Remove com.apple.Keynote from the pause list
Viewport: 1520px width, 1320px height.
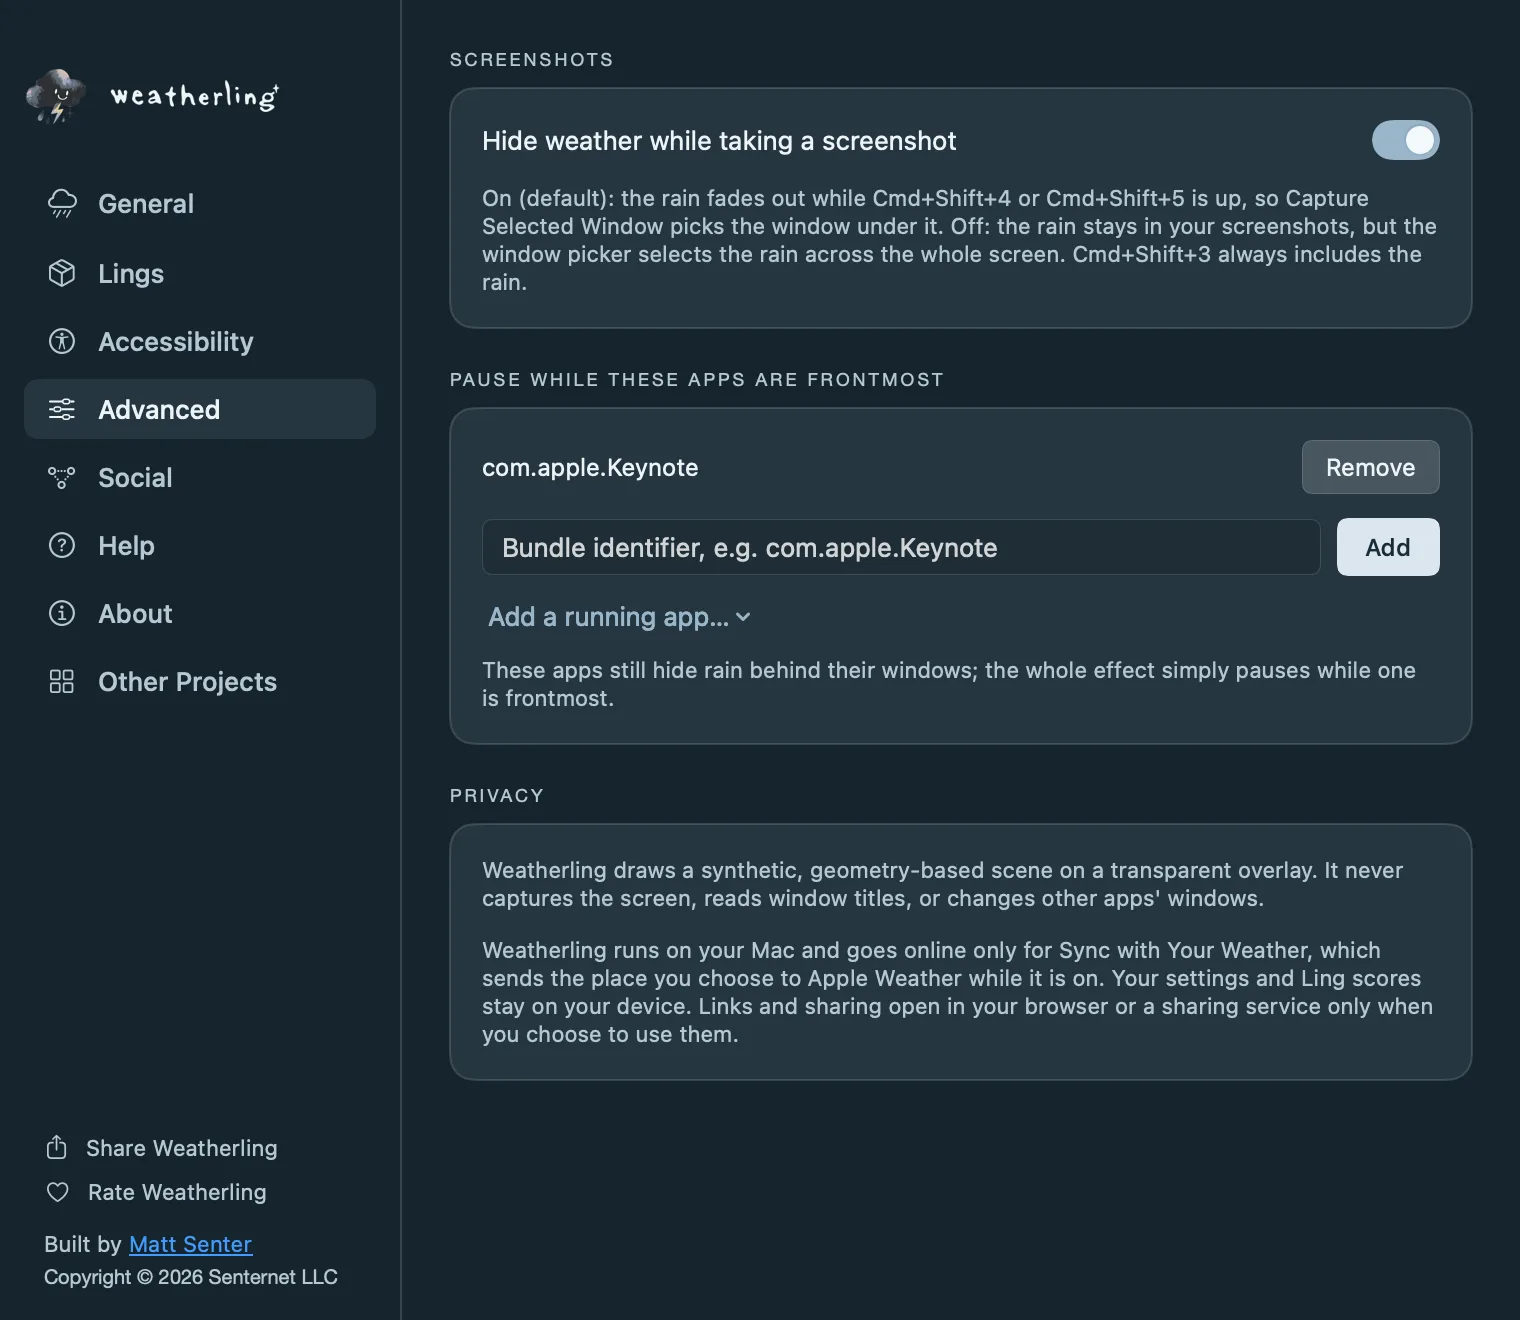point(1370,467)
